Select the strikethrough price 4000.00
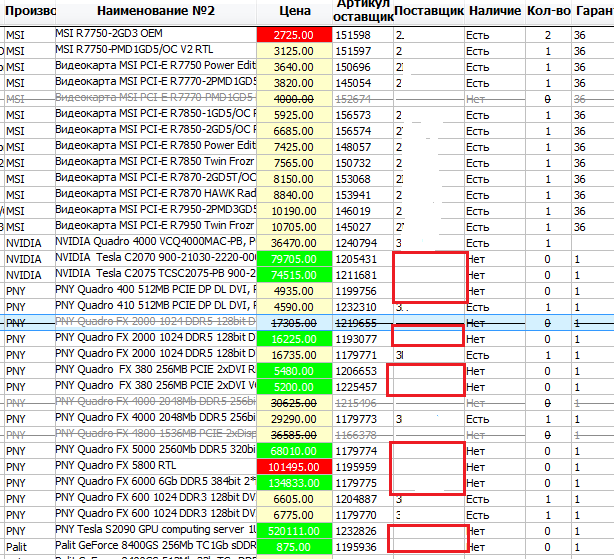The width and height of the screenshot is (614, 559). point(294,99)
